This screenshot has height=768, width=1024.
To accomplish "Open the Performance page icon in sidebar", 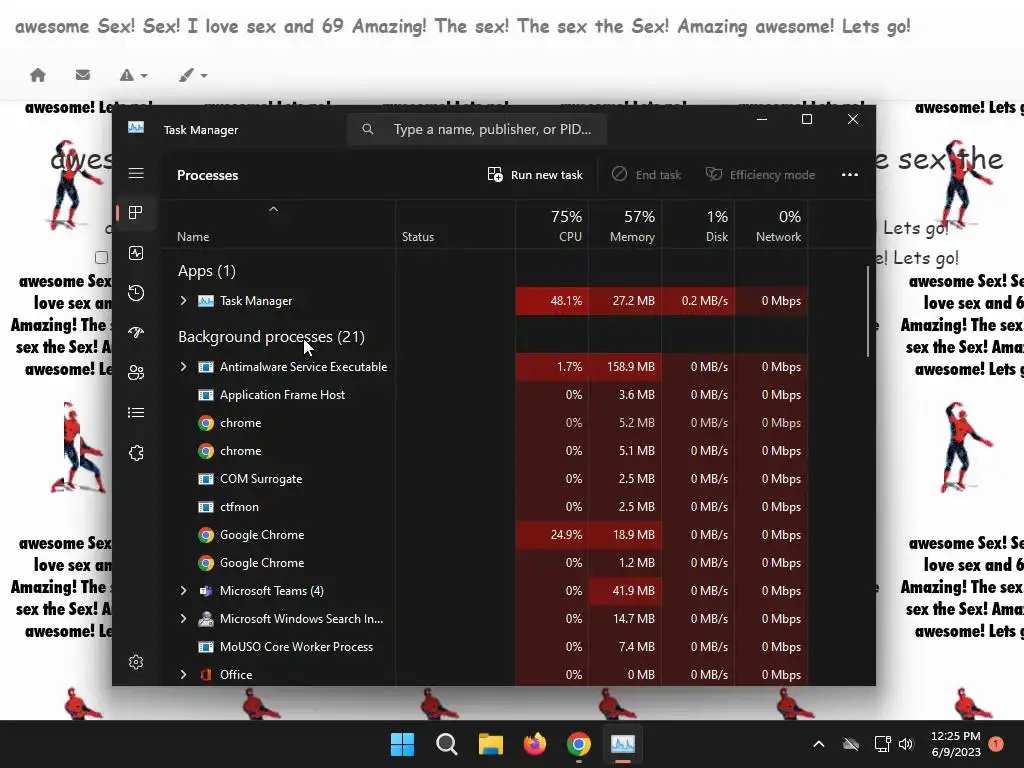I will click(x=136, y=253).
